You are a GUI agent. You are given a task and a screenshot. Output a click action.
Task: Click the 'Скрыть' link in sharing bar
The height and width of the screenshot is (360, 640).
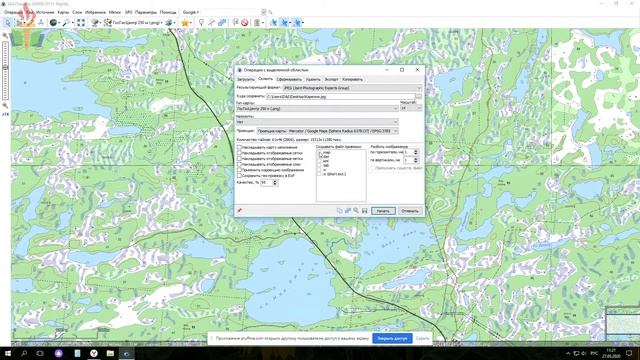pyautogui.click(x=422, y=338)
